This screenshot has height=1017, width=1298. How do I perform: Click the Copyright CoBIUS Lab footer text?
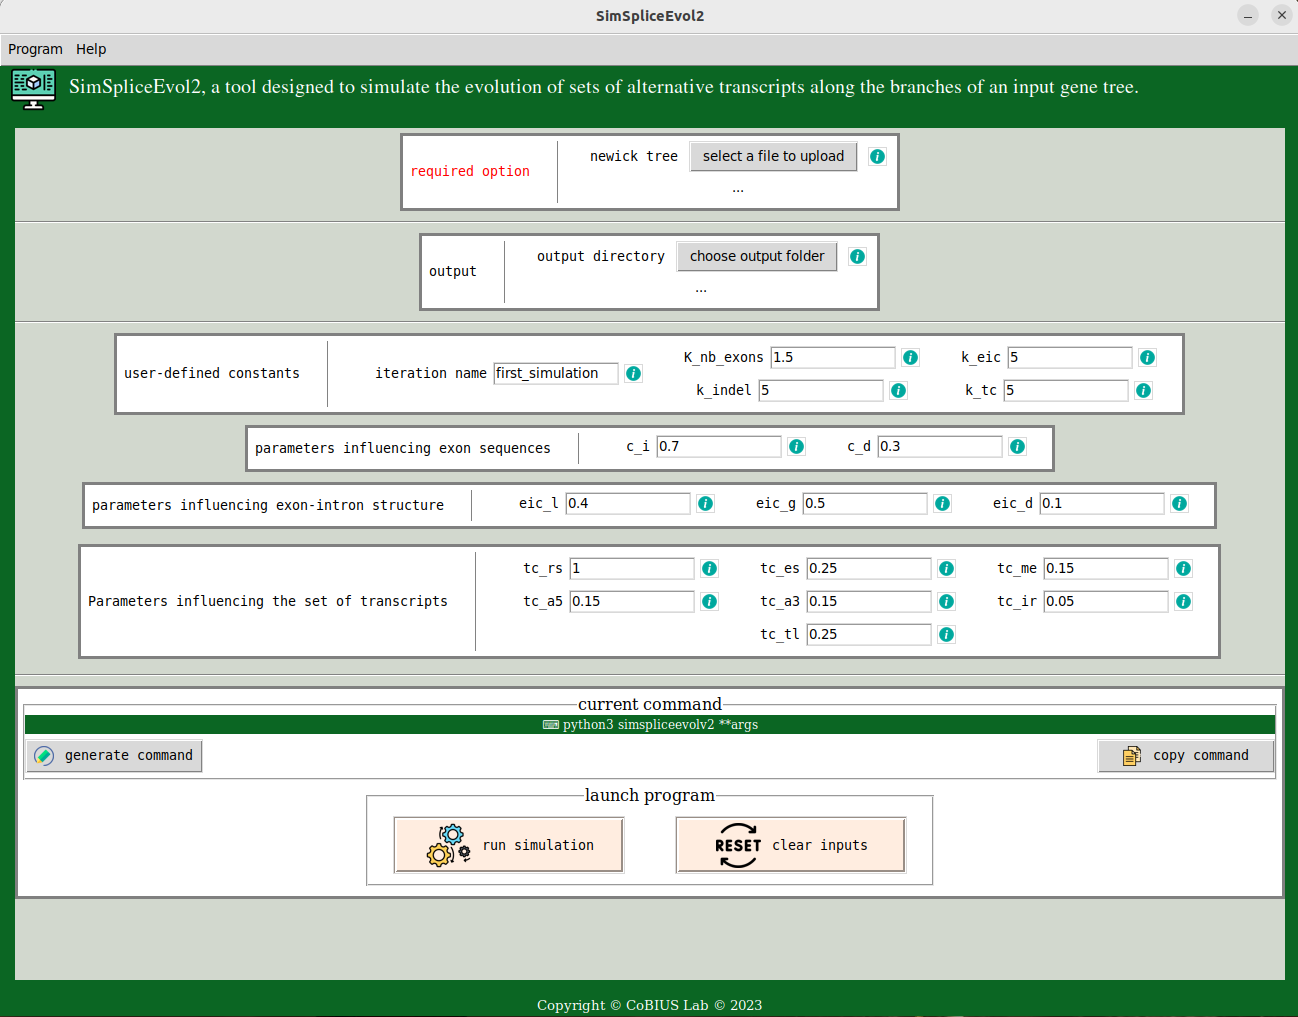click(x=649, y=1005)
